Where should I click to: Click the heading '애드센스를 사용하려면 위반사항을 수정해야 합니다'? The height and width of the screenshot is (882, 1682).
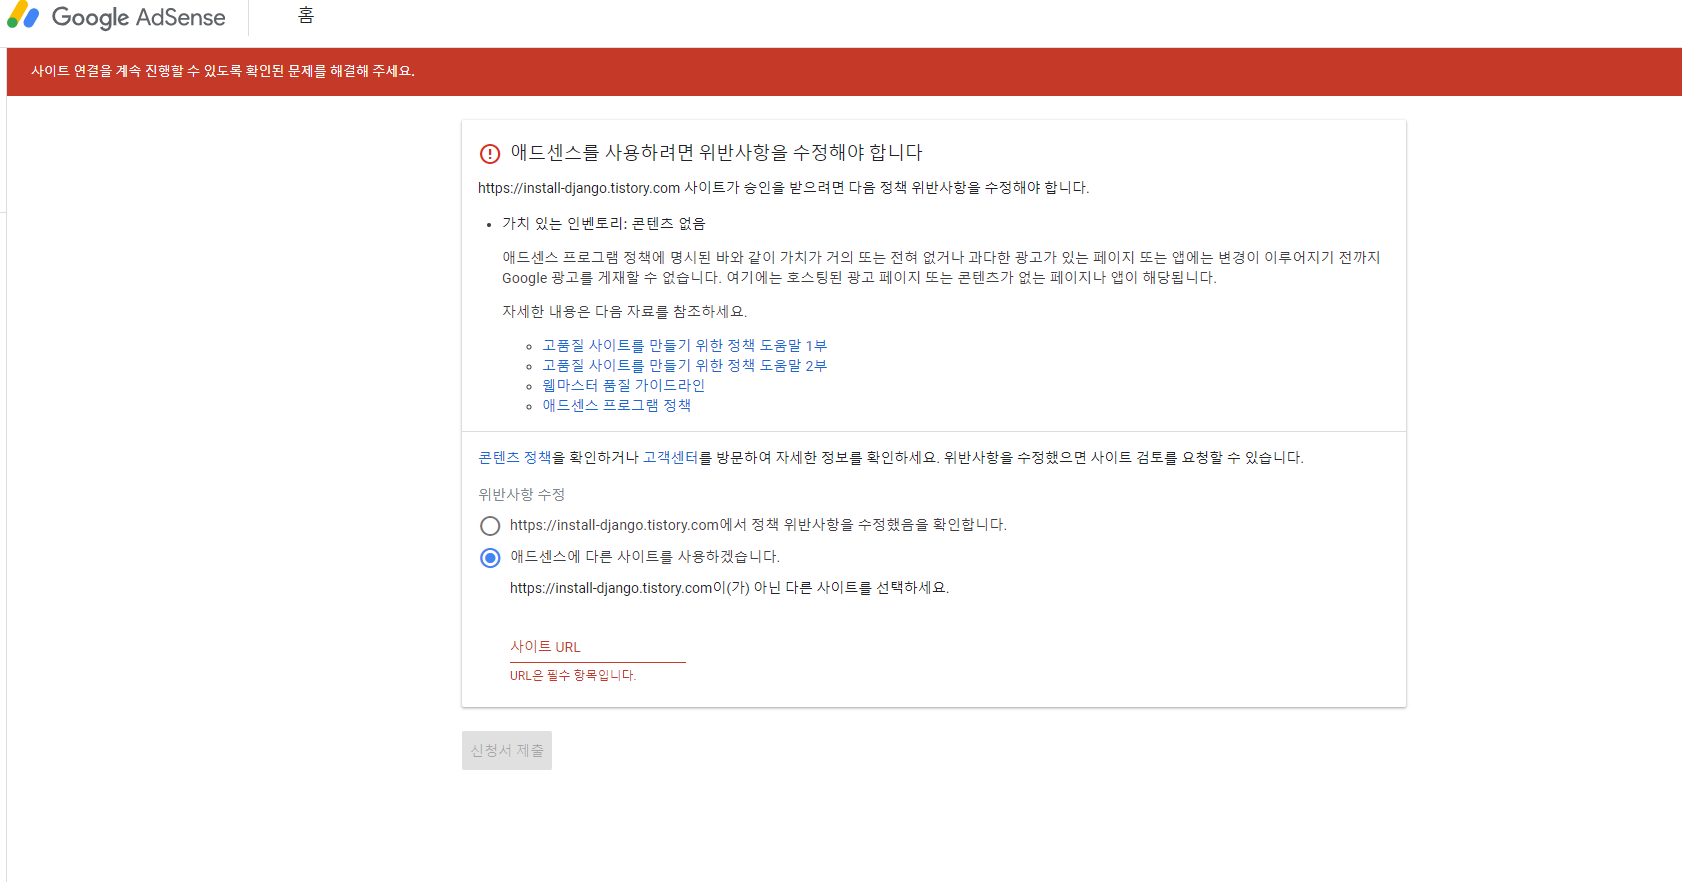(716, 152)
